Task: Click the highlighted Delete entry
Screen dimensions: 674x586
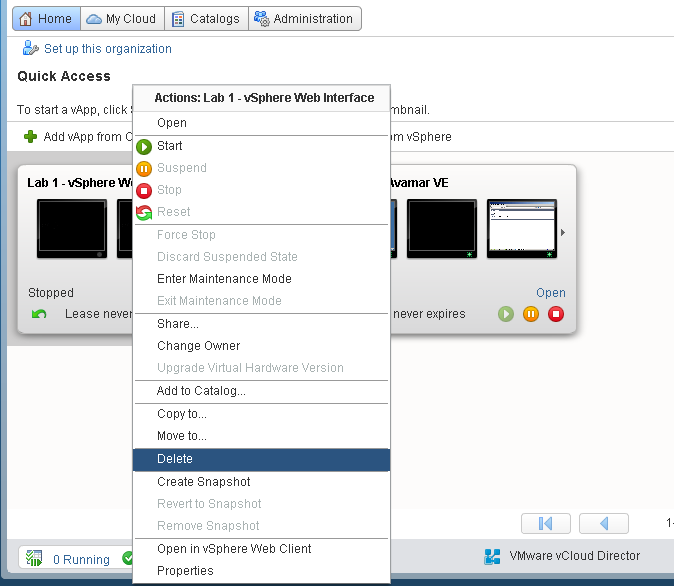Action: (261, 459)
